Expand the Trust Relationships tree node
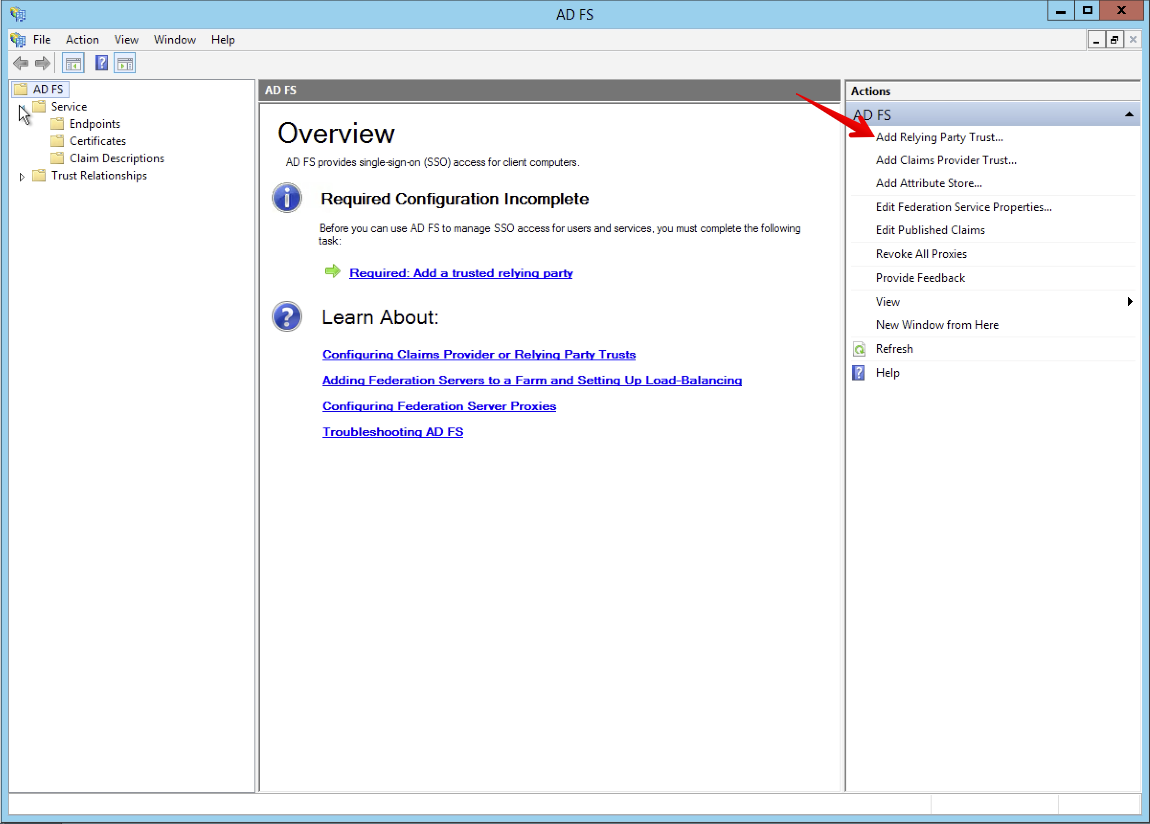The height and width of the screenshot is (824, 1150). (22, 177)
